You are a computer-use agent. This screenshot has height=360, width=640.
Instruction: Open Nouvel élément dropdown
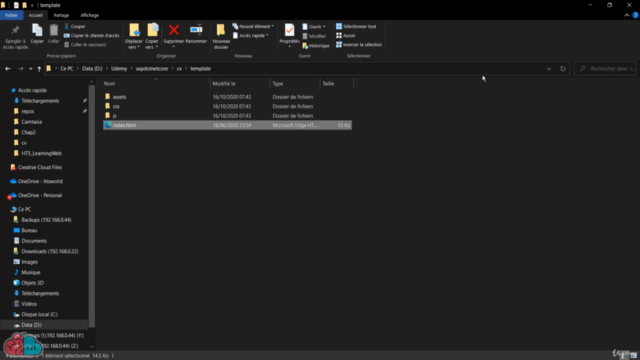(253, 26)
